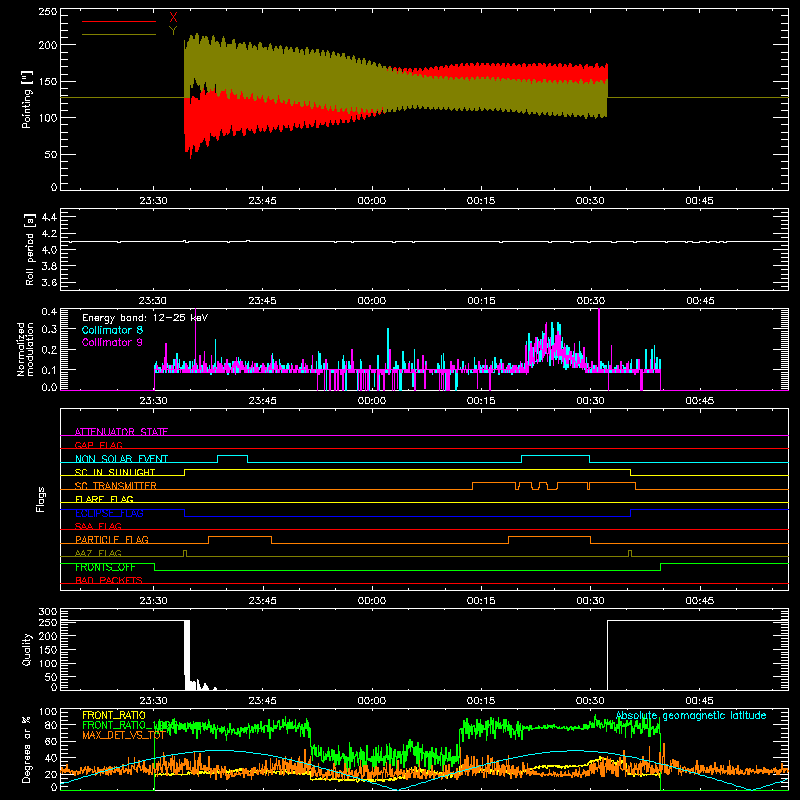Image resolution: width=800 pixels, height=800 pixels.
Task: Click the Quality axis title
Action: pos(27,649)
